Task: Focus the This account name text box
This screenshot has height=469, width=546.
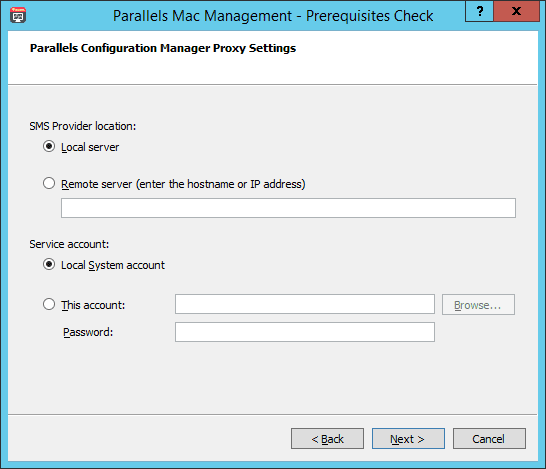Action: click(x=305, y=304)
